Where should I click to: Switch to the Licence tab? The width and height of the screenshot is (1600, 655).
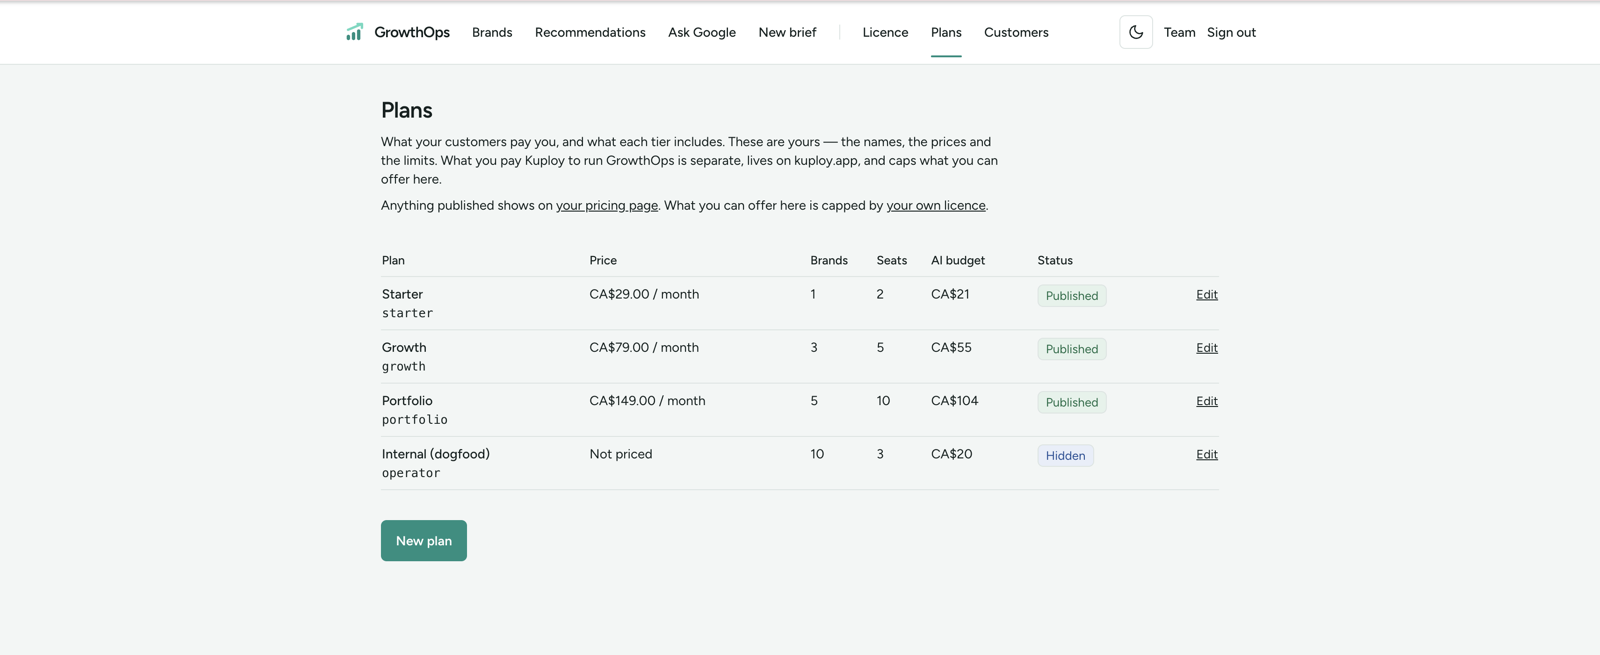pyautogui.click(x=885, y=32)
